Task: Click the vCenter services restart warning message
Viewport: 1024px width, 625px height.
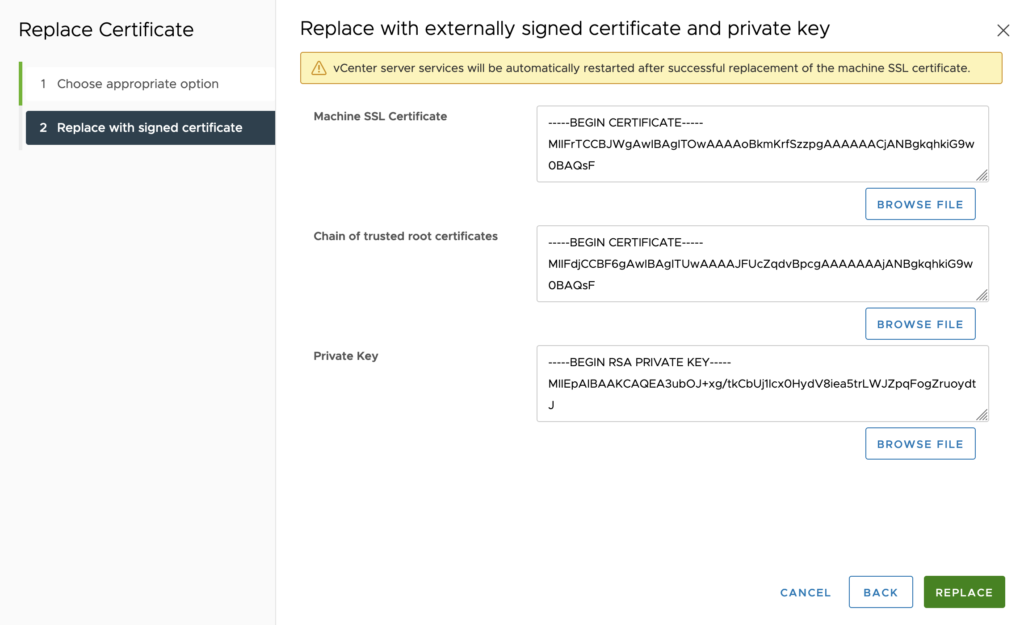Action: click(x=651, y=69)
